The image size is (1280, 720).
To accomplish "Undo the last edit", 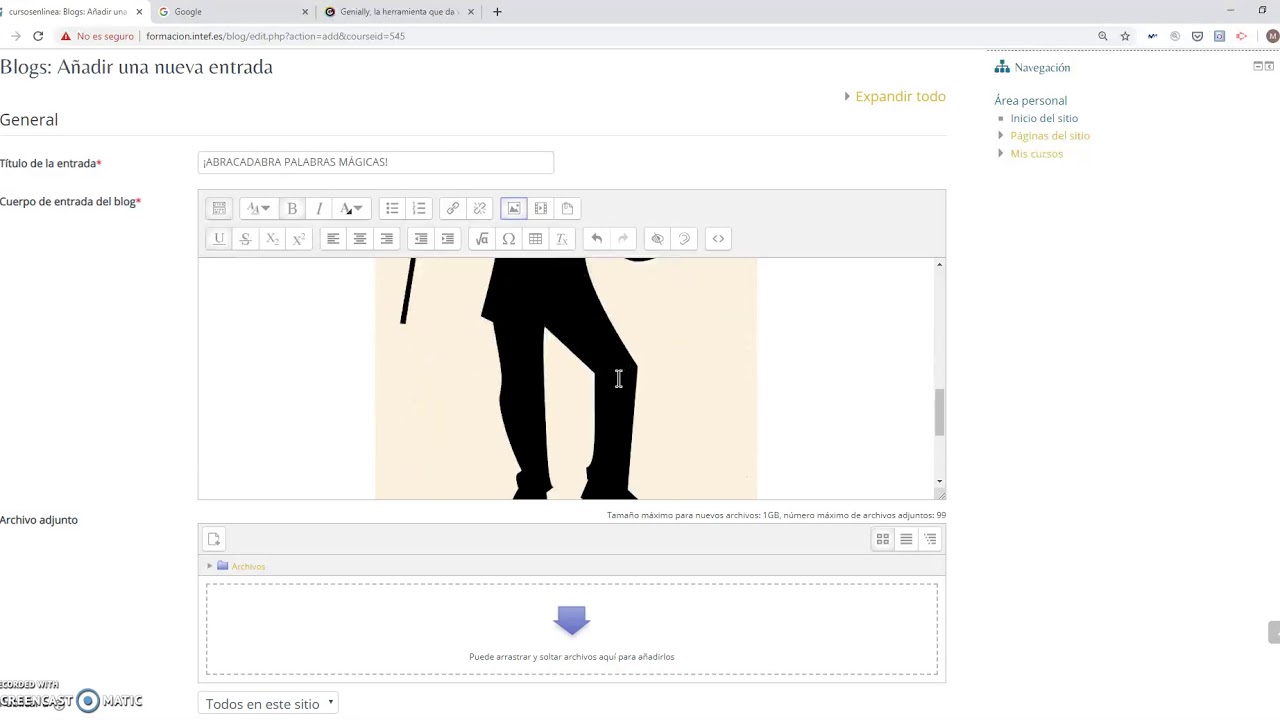I will 597,238.
